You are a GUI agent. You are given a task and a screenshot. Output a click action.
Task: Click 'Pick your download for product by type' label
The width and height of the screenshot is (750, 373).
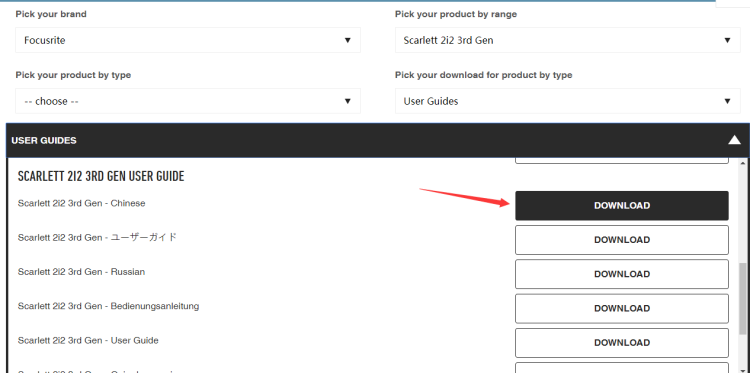484,75
